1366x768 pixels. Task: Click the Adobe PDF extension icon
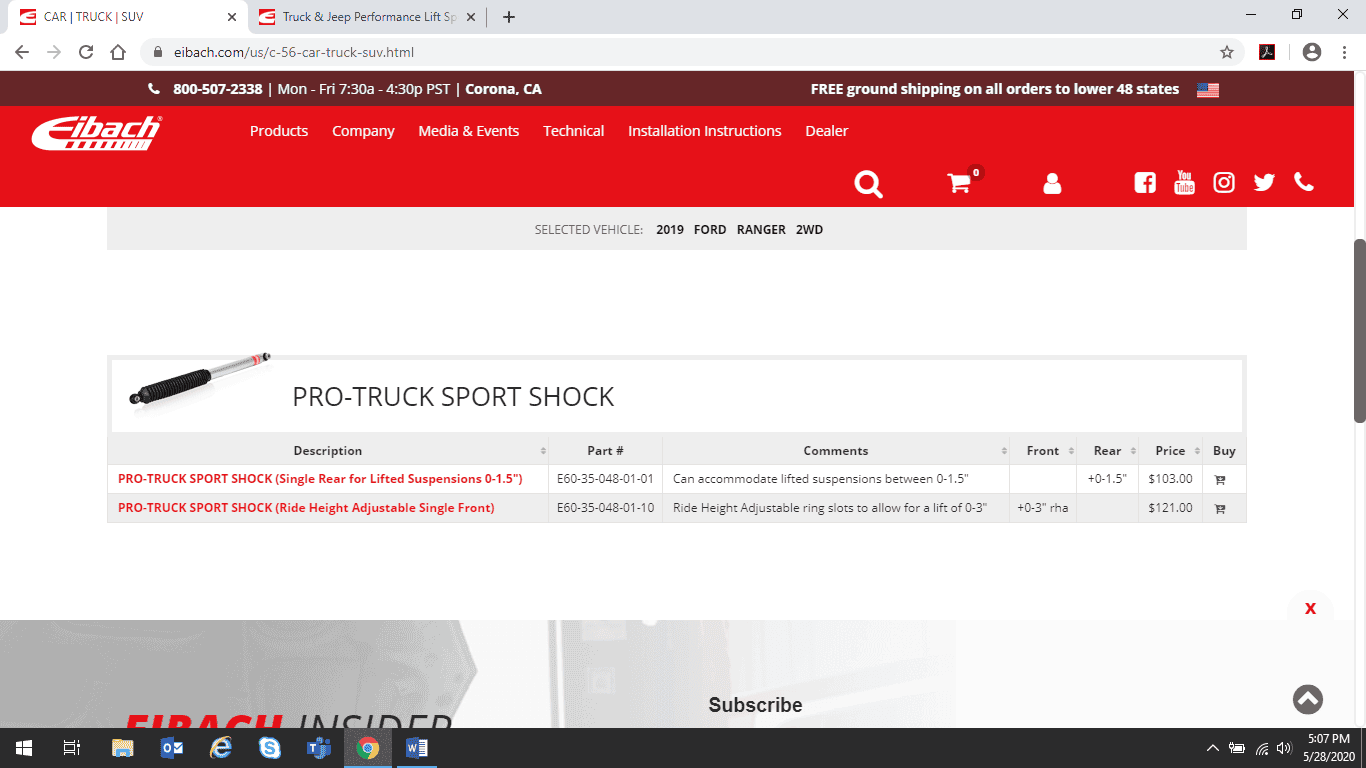(x=1267, y=52)
